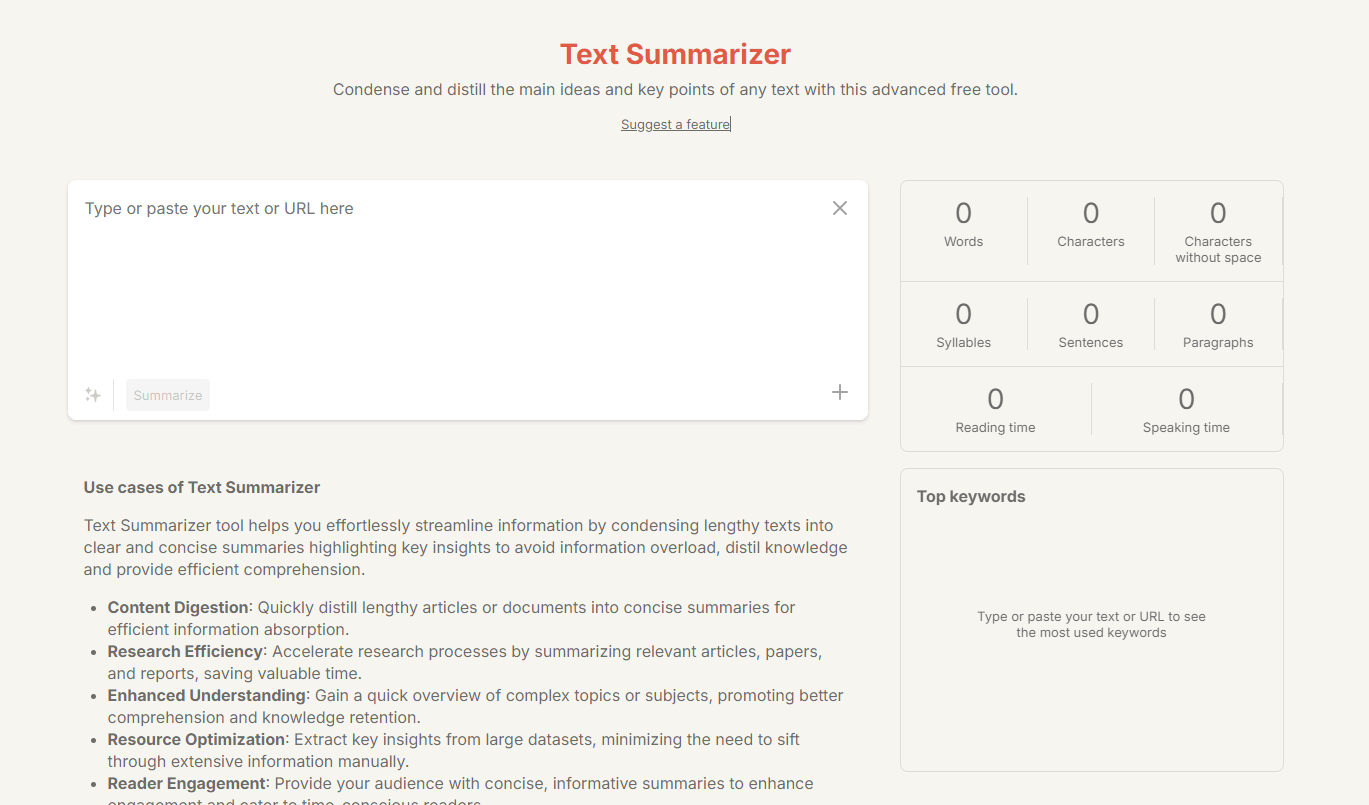Click the Top keywords panel heading
The width and height of the screenshot is (1369, 805).
pos(971,497)
